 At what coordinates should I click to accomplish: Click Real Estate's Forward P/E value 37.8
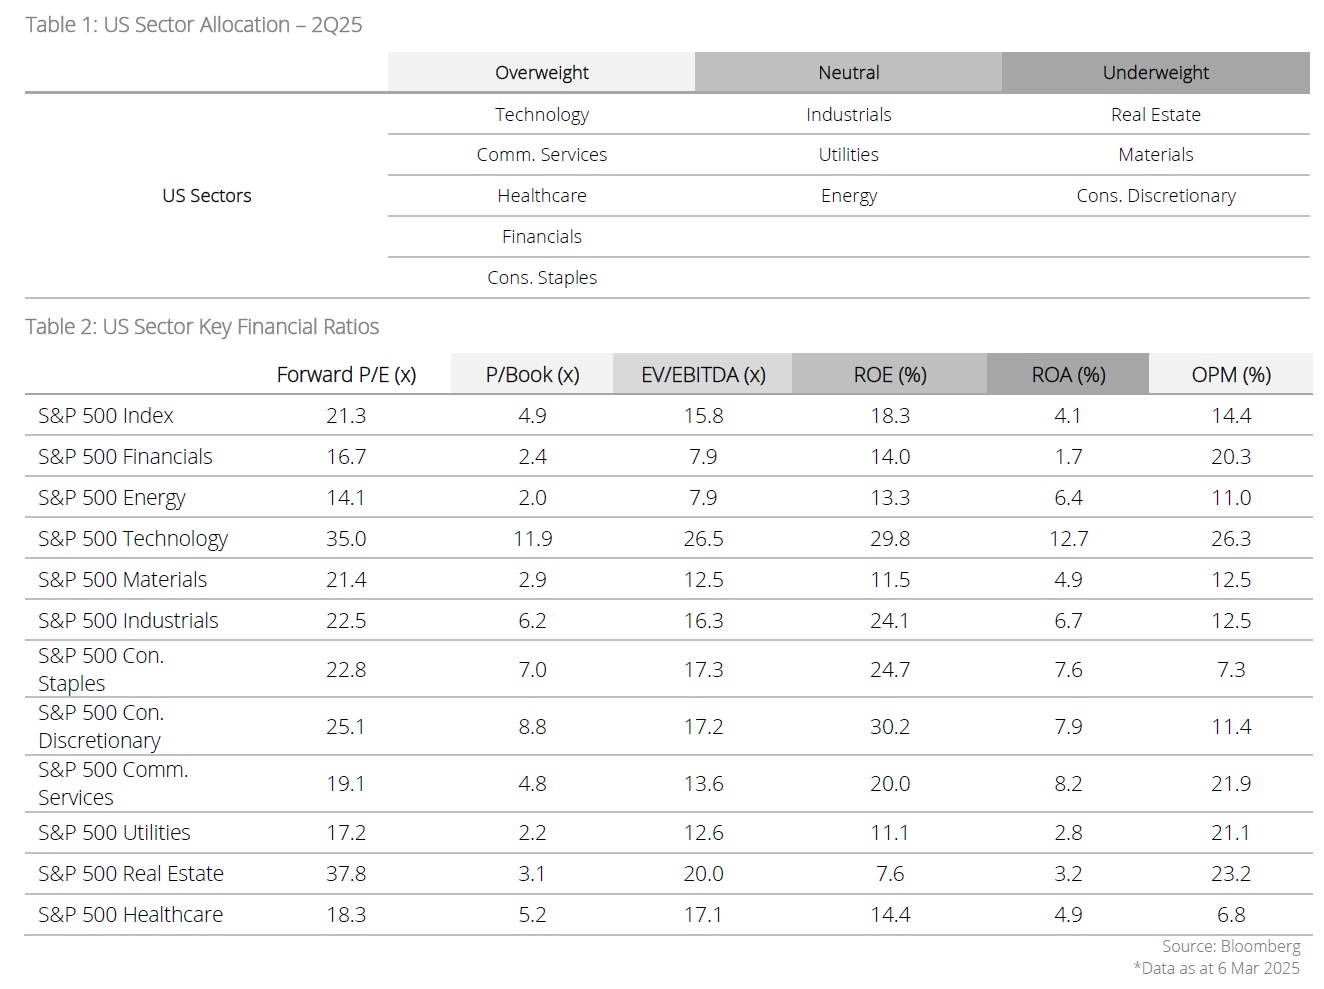click(346, 874)
